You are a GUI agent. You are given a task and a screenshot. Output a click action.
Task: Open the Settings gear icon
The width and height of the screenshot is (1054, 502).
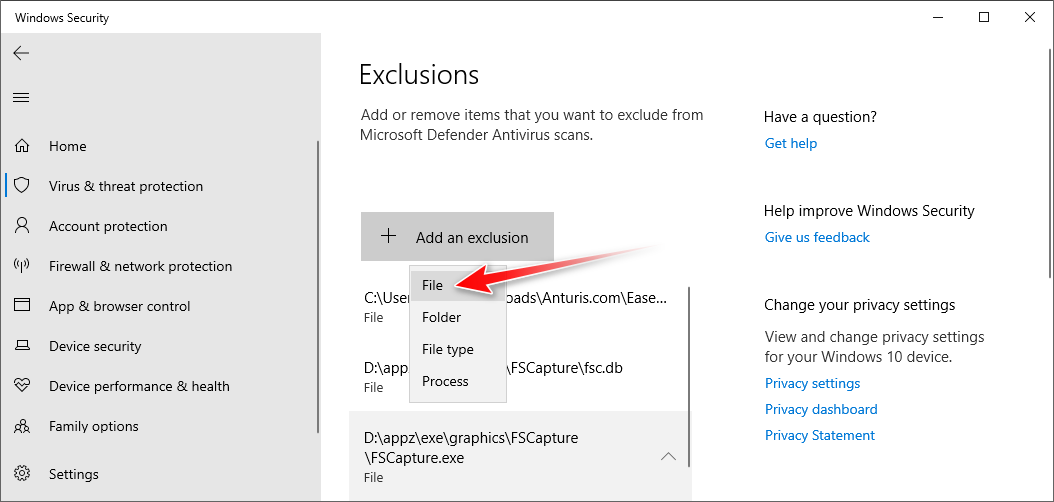point(21,474)
